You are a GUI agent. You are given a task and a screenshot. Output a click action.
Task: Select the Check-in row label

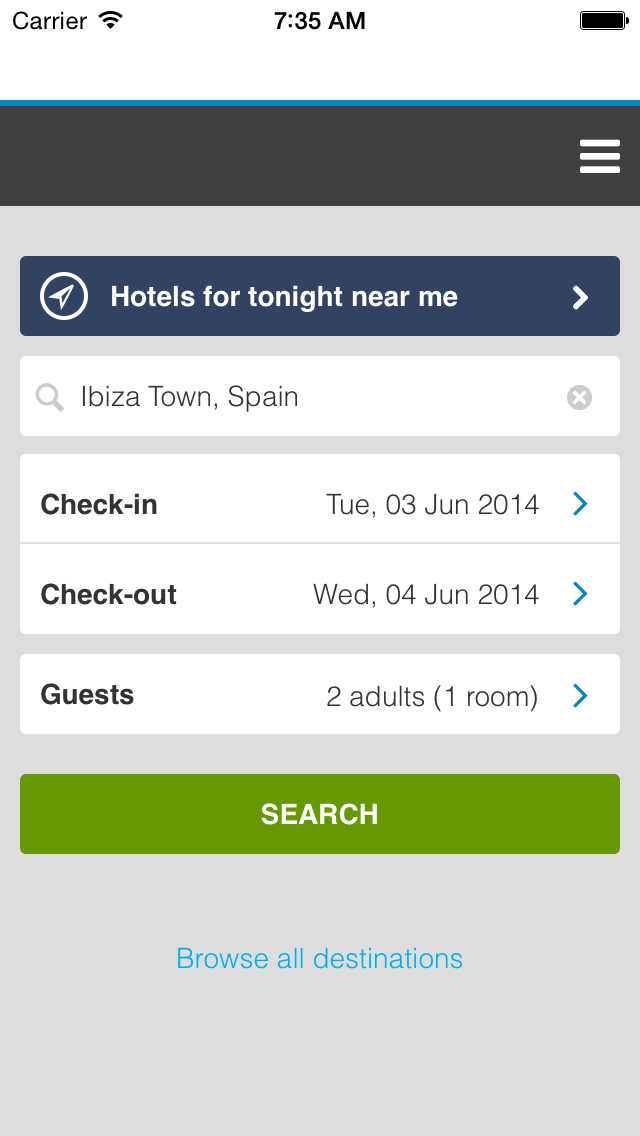[99, 504]
